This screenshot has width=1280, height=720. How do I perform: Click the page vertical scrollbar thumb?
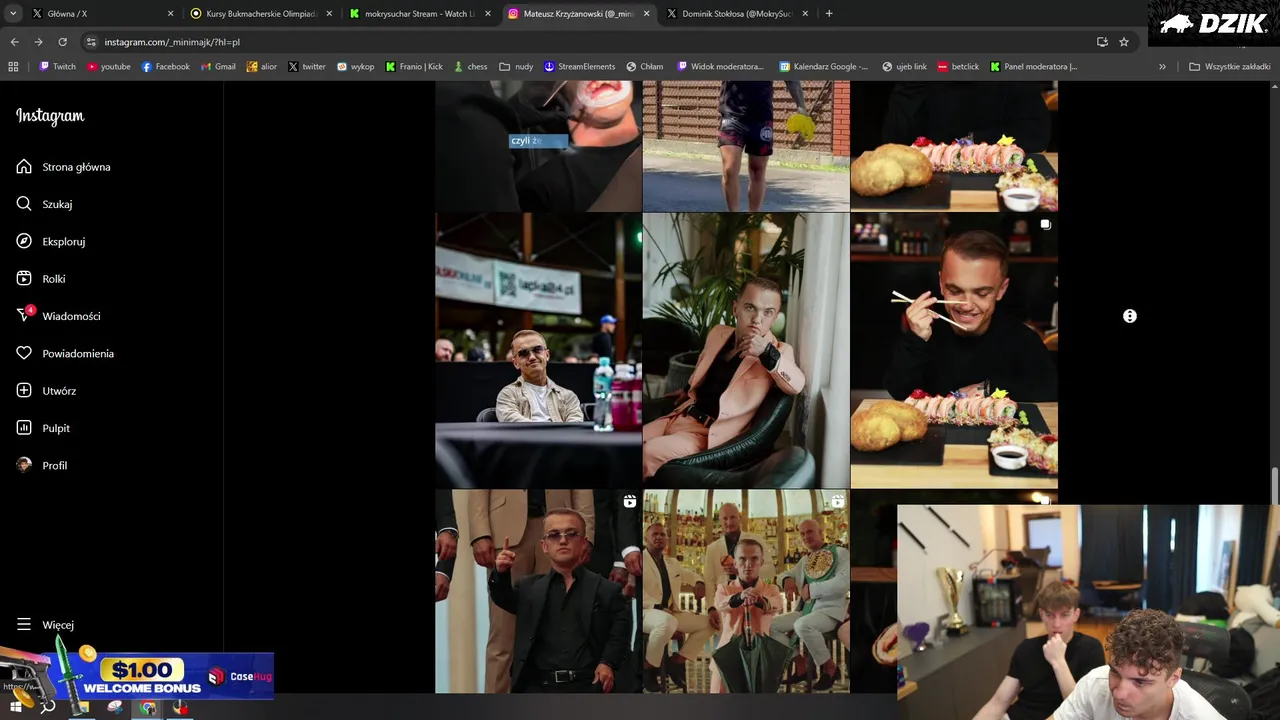pos(1274,486)
